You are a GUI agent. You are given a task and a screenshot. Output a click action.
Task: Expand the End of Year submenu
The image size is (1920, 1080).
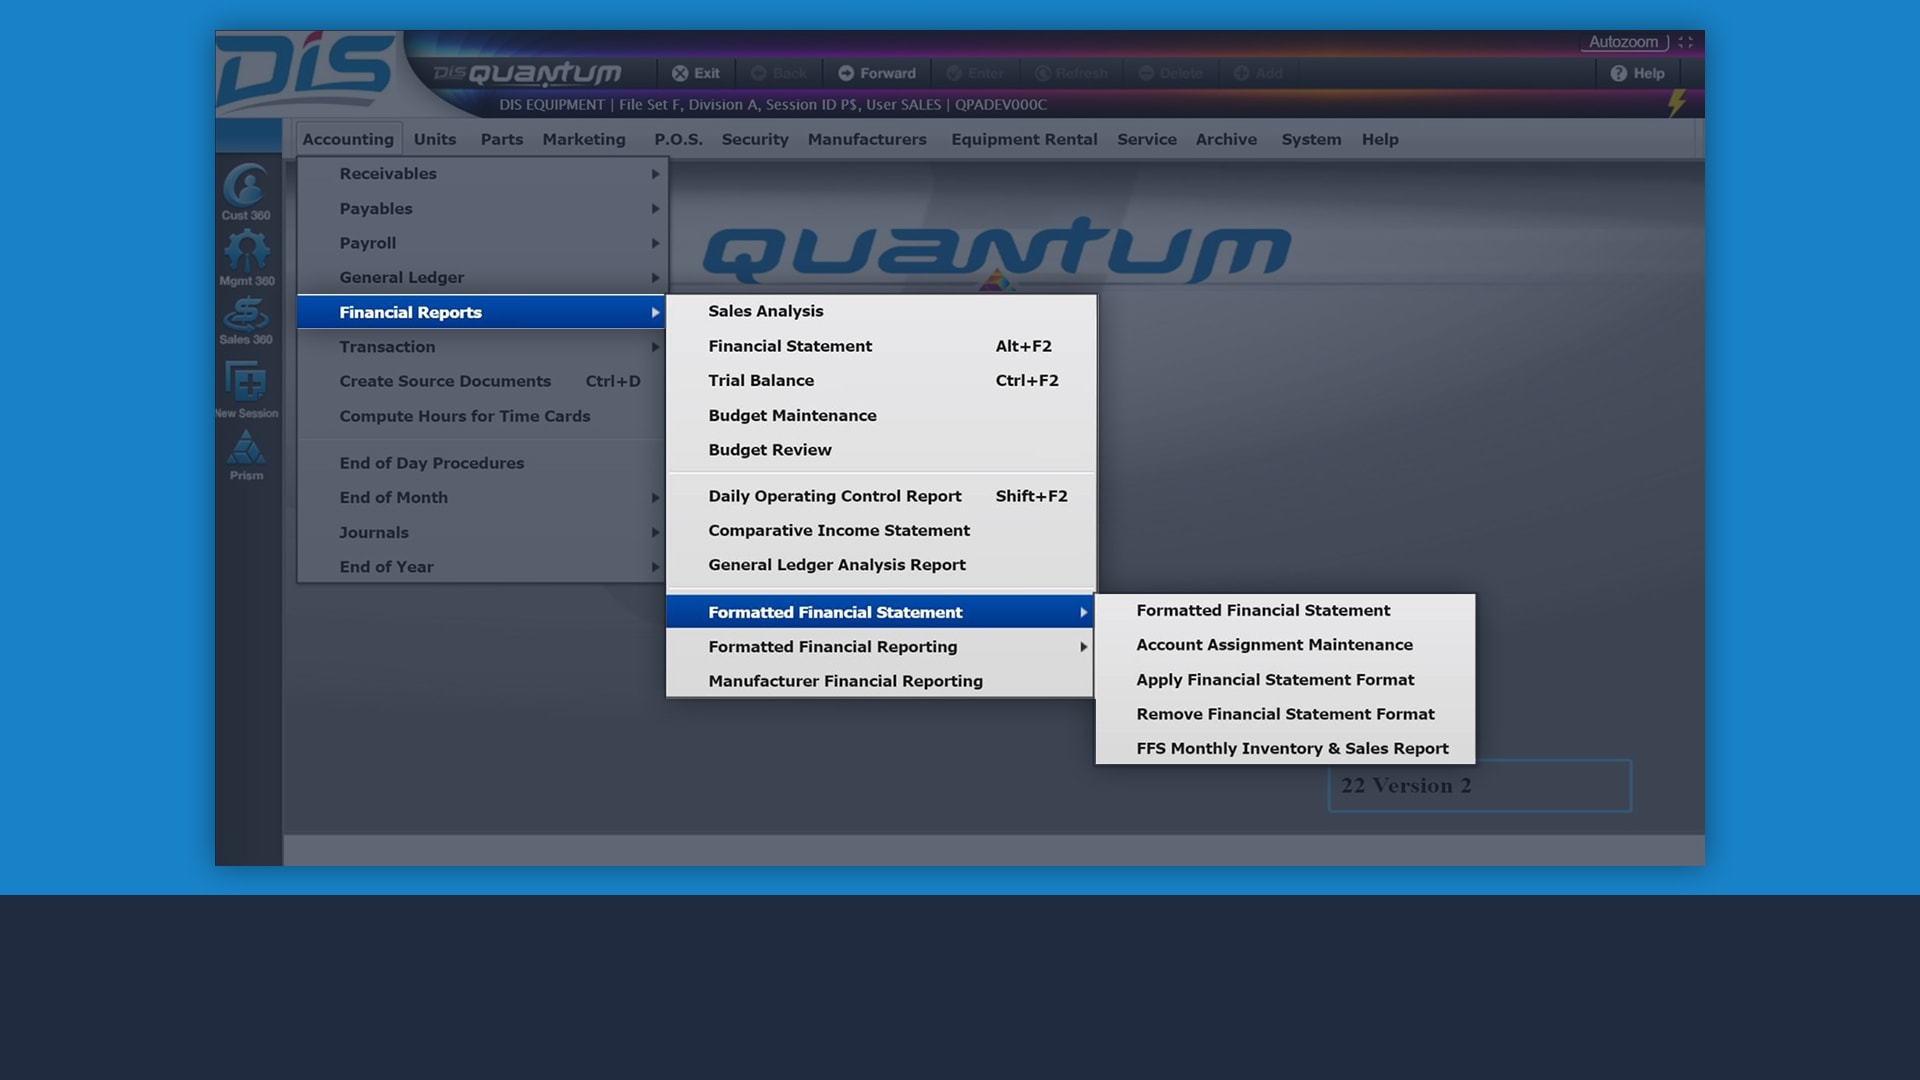483,567
